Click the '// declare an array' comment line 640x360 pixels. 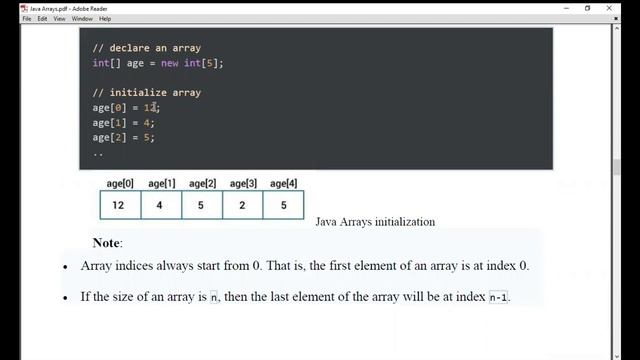(147, 48)
